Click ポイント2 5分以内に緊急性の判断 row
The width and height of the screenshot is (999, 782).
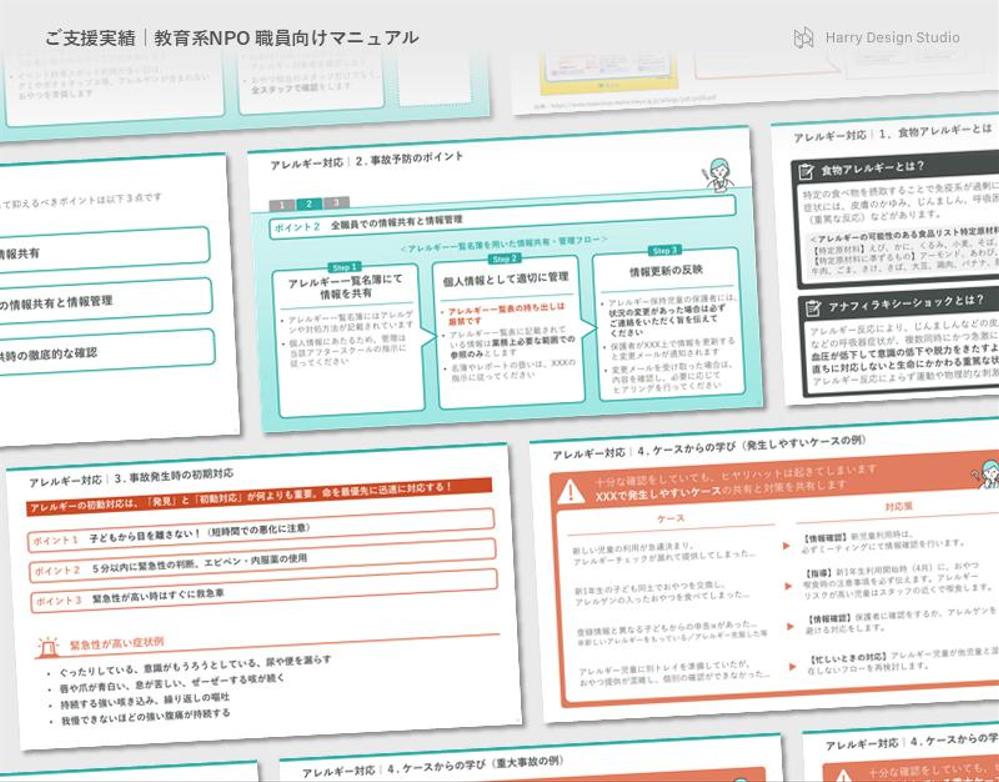pyautogui.click(x=263, y=561)
